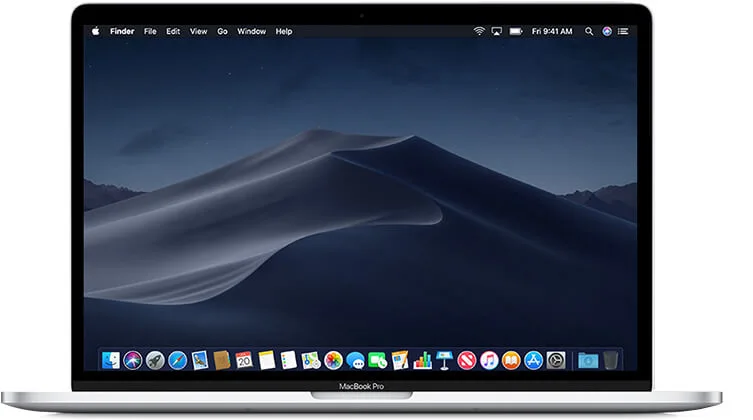Open Finder from the Dock
The width and height of the screenshot is (753, 420).
111,360
